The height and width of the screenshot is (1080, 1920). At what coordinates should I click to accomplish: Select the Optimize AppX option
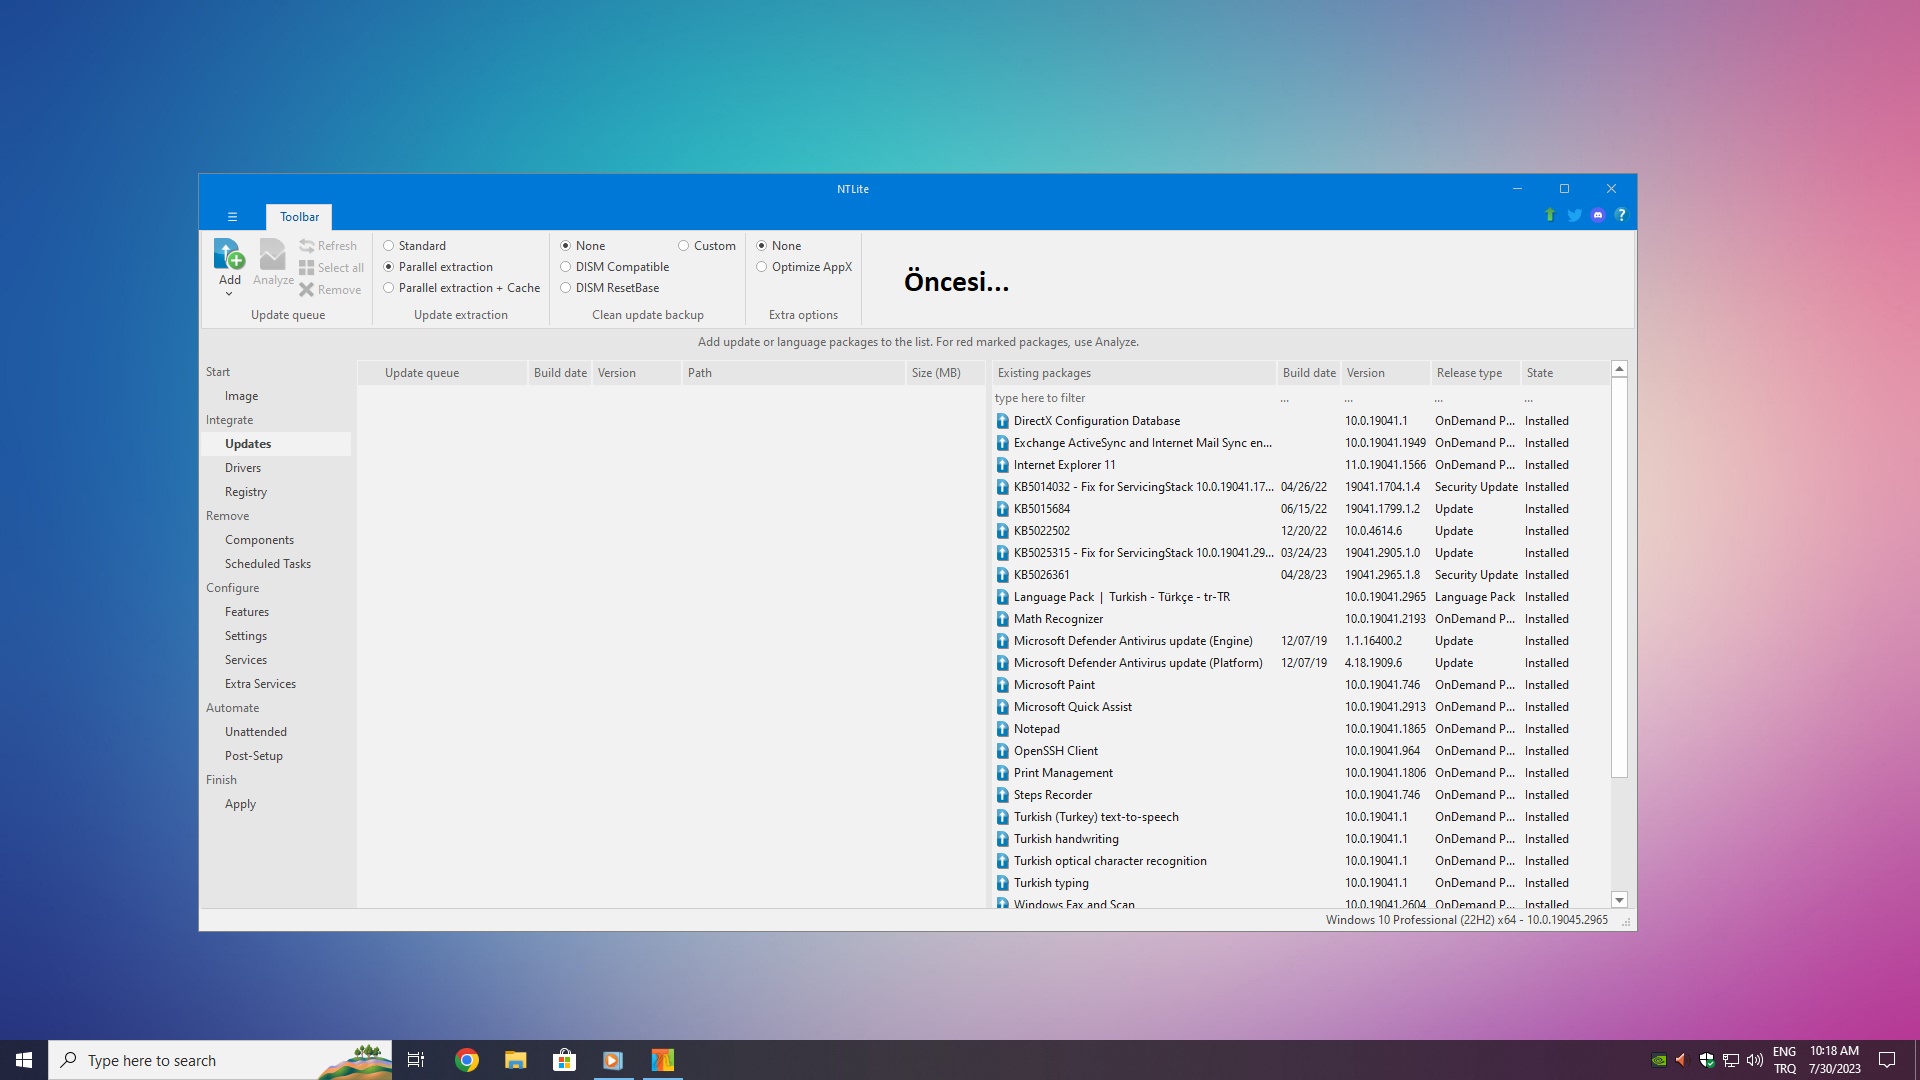click(x=762, y=267)
